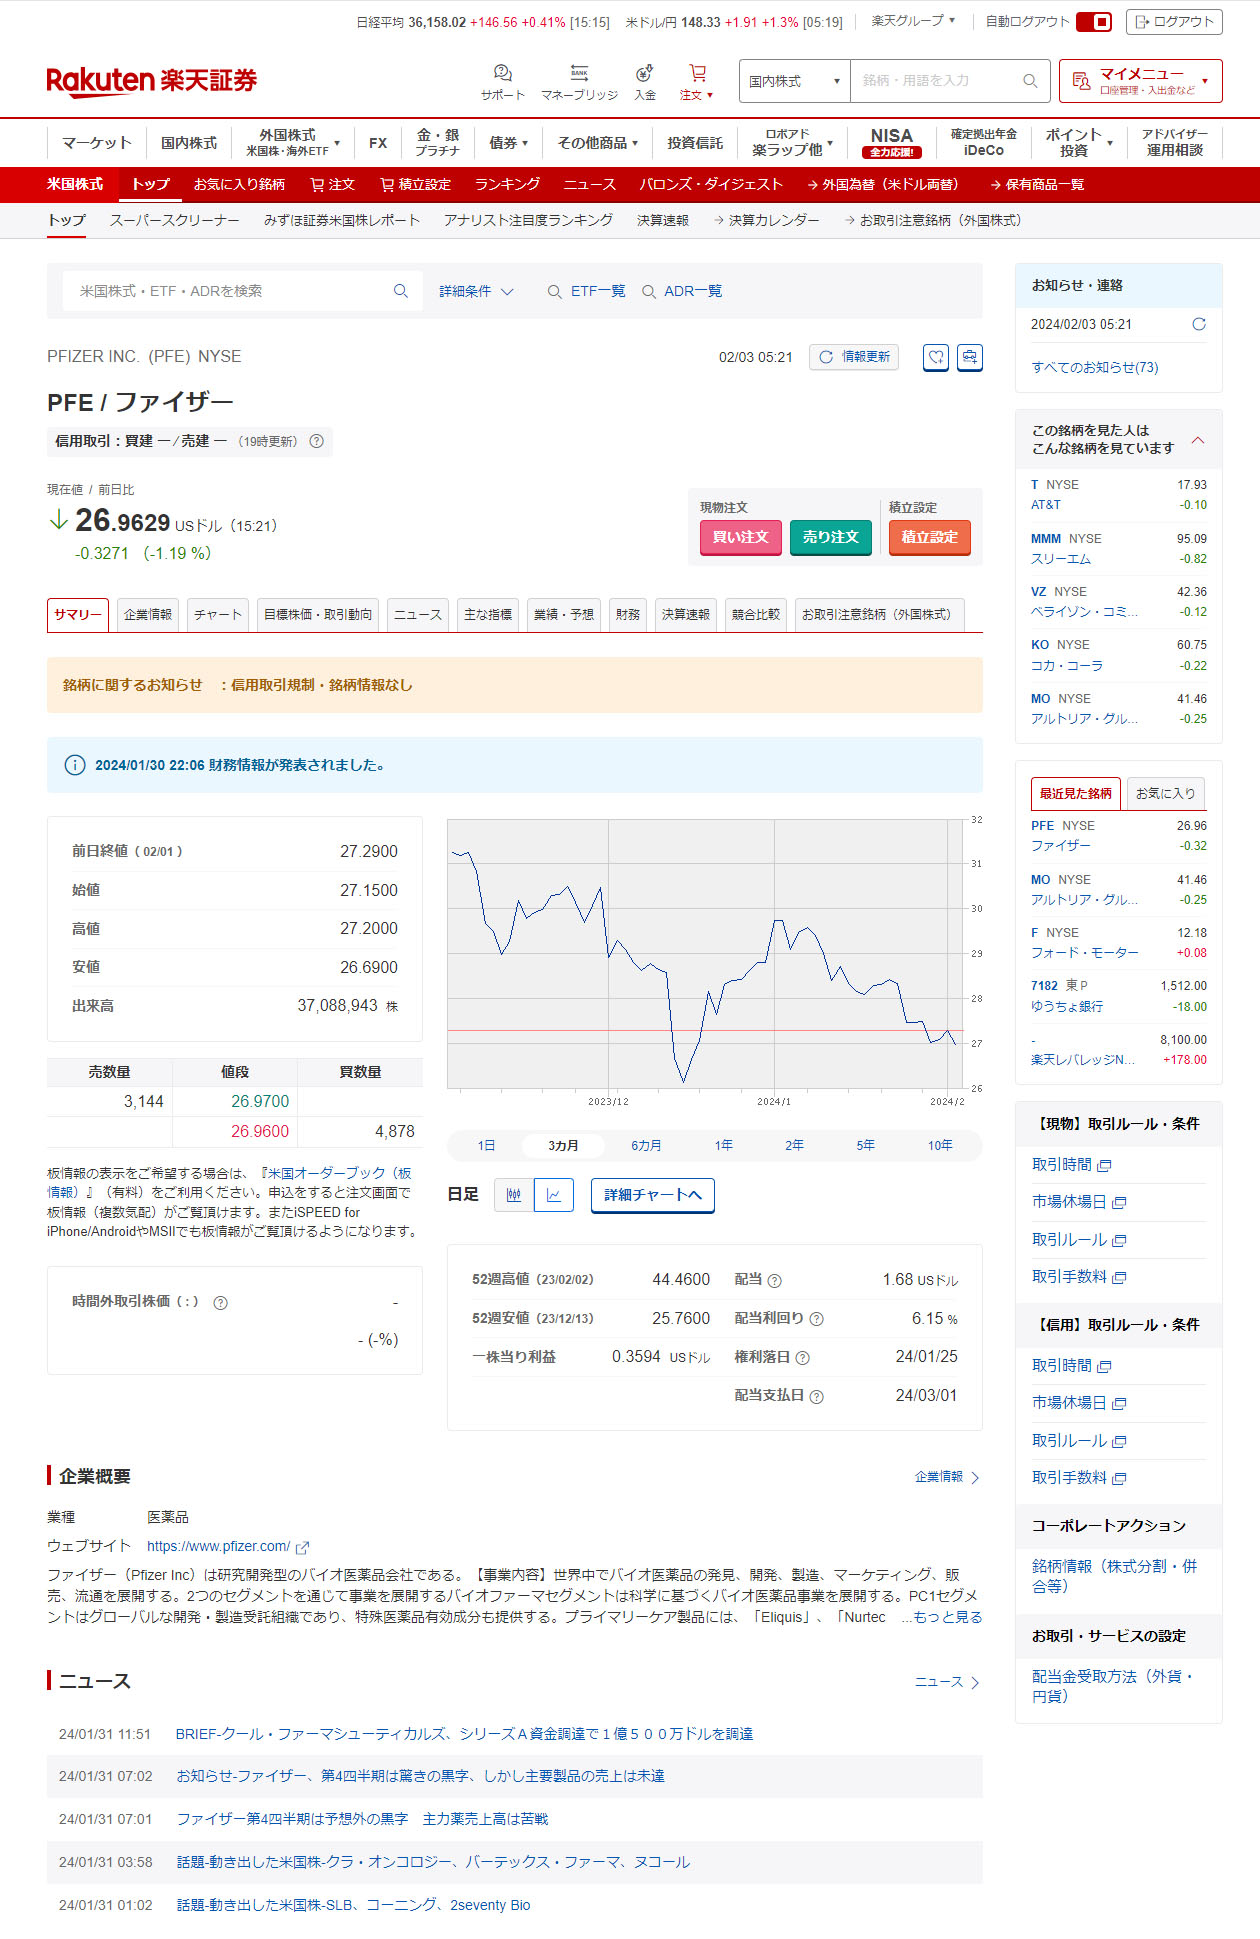Select the line chart display toggle
1260x1939 pixels.
click(x=554, y=1195)
